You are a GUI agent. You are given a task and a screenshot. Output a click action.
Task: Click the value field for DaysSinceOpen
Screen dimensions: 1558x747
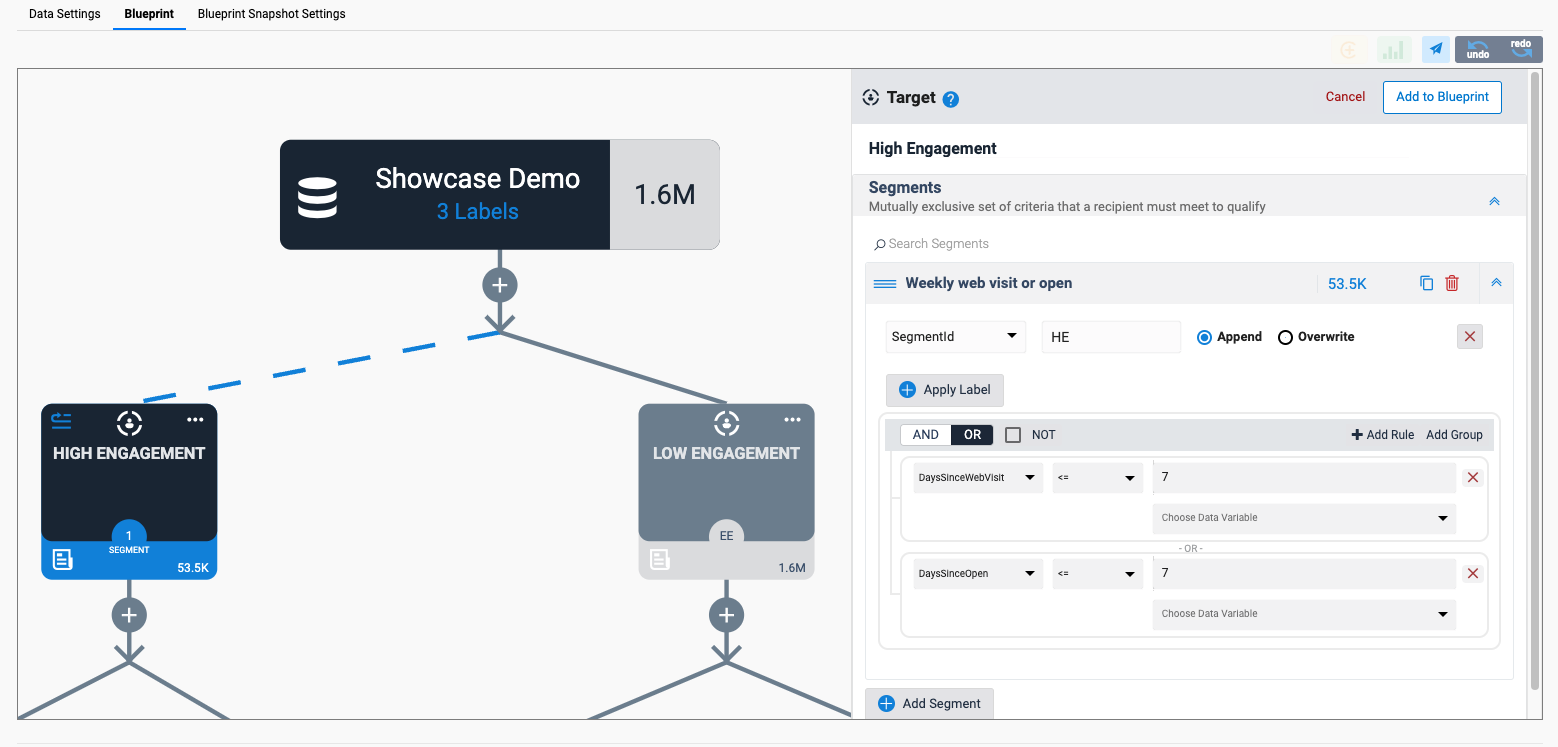[1304, 574]
